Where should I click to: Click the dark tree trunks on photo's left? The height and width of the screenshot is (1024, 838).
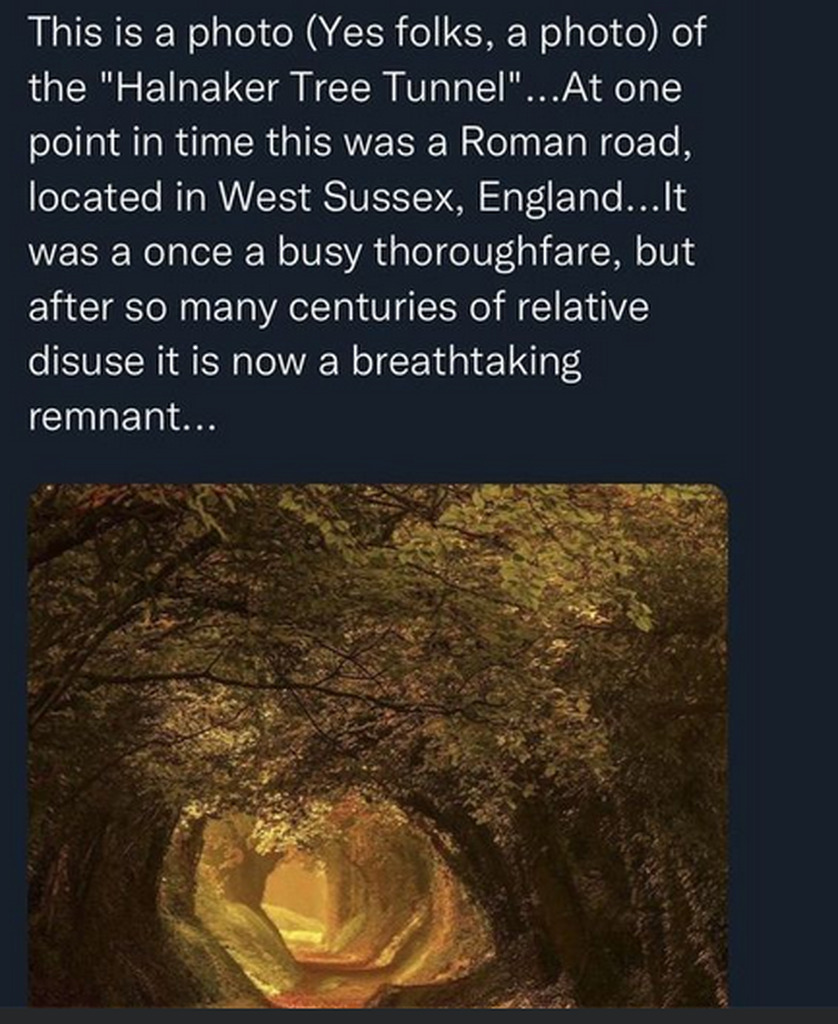click(x=85, y=816)
